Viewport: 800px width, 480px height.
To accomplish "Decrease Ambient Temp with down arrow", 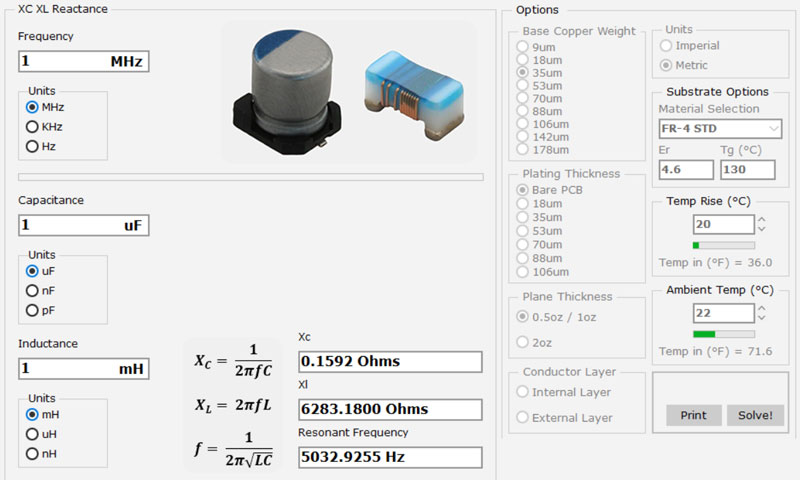I will (762, 318).
